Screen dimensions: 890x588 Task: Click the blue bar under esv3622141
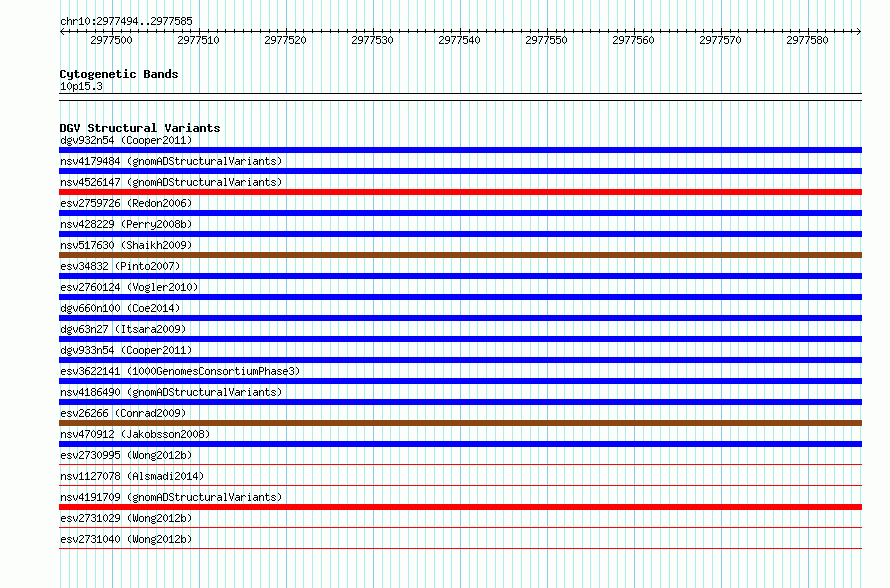(x=460, y=381)
